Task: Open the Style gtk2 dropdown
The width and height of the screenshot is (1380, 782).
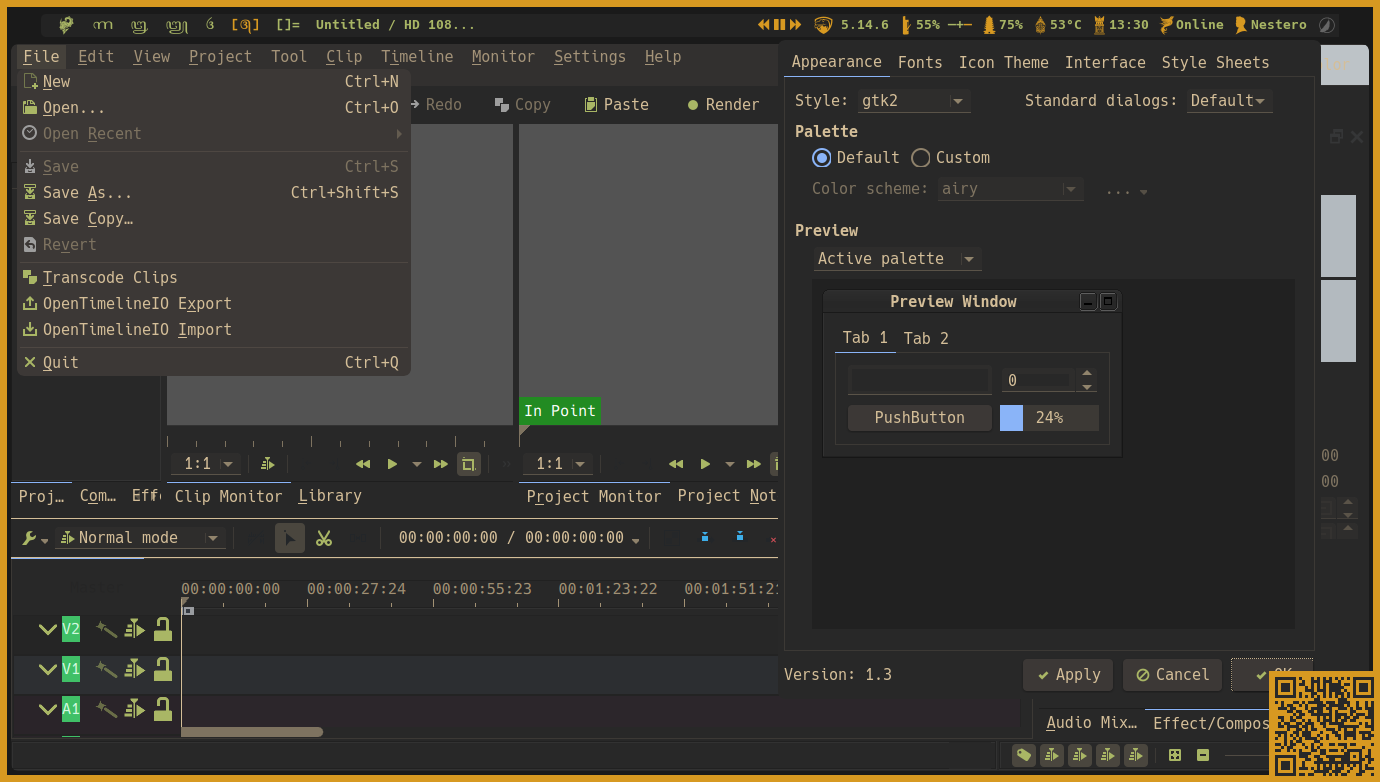Action: pyautogui.click(x=913, y=100)
